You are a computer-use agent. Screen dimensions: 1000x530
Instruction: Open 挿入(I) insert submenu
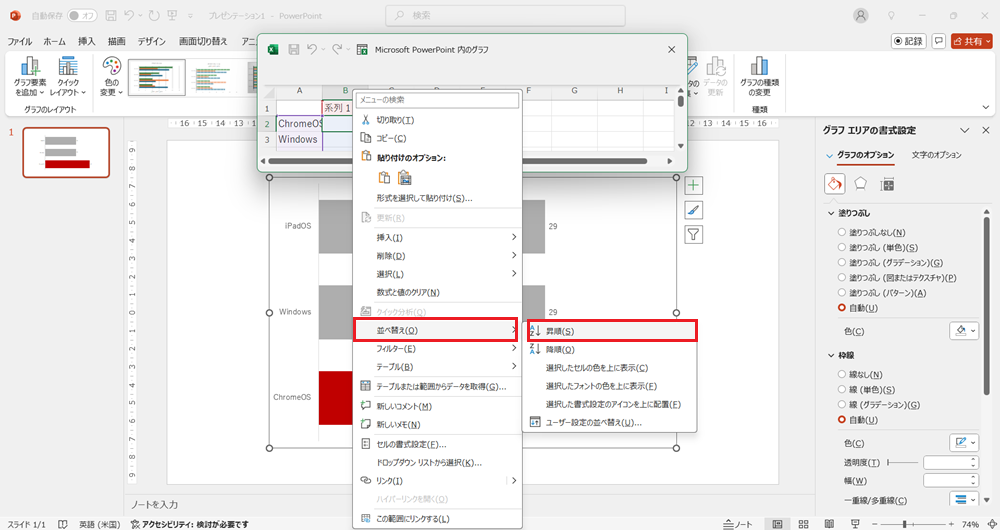(x=438, y=237)
